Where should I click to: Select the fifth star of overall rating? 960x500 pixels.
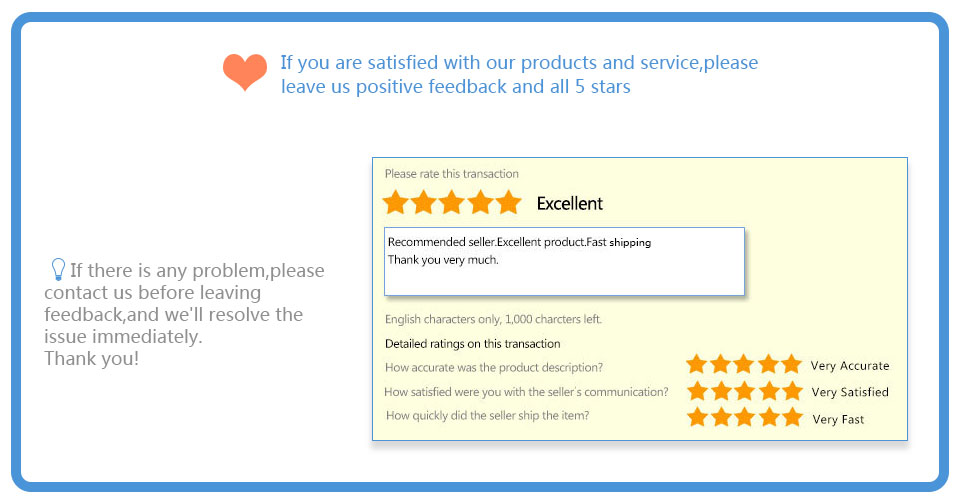point(509,203)
